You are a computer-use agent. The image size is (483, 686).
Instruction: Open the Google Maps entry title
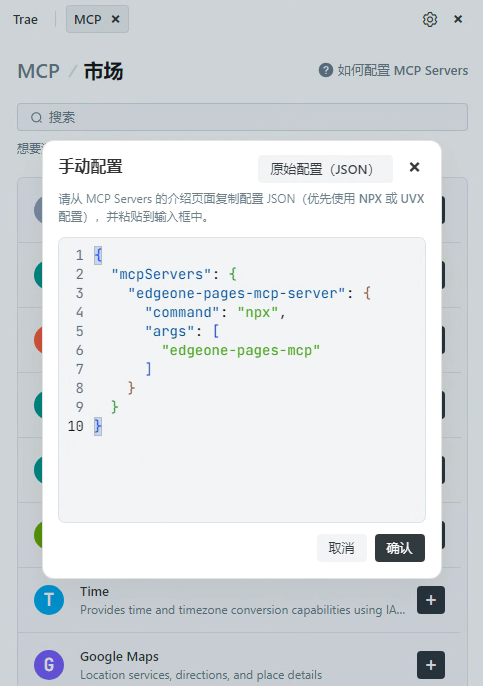point(119,657)
